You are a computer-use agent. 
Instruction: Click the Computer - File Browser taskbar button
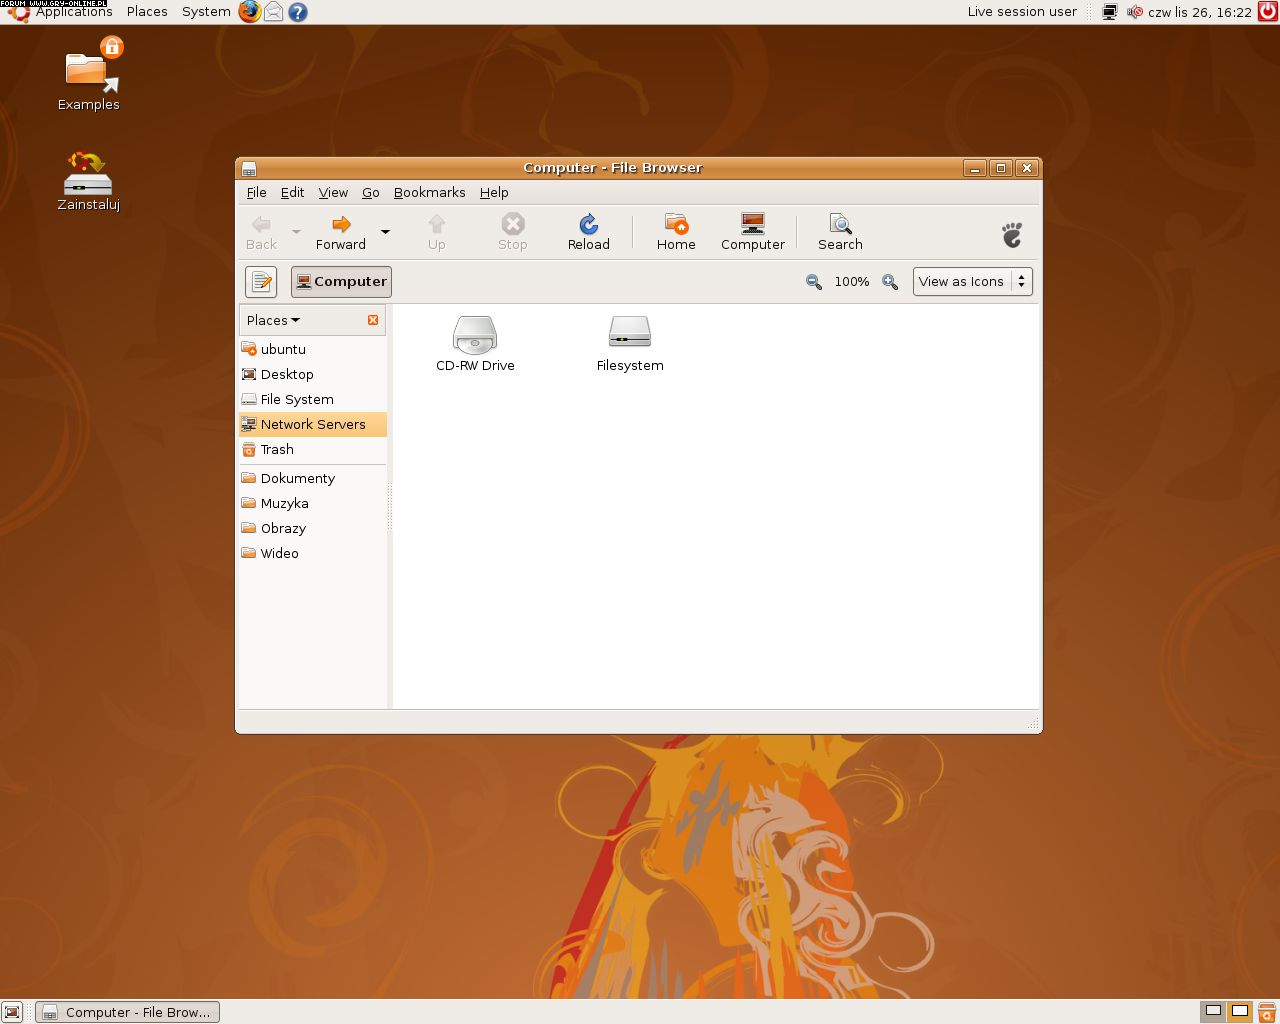click(x=127, y=1012)
